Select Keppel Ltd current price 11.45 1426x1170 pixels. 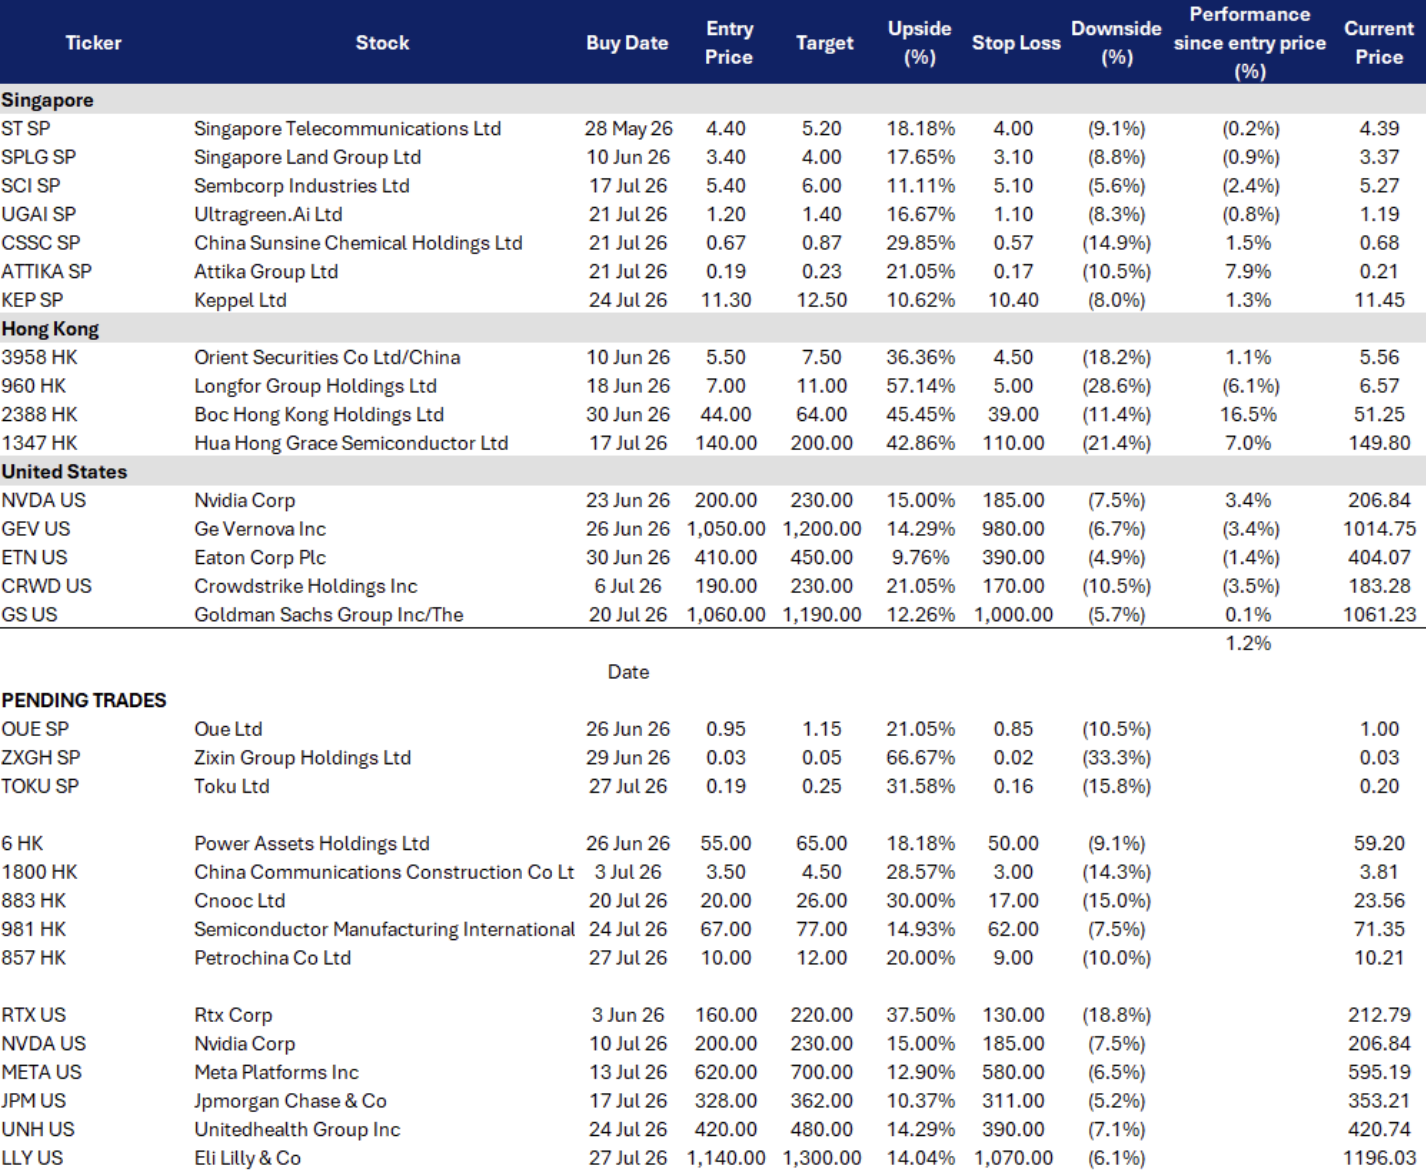1379,300
